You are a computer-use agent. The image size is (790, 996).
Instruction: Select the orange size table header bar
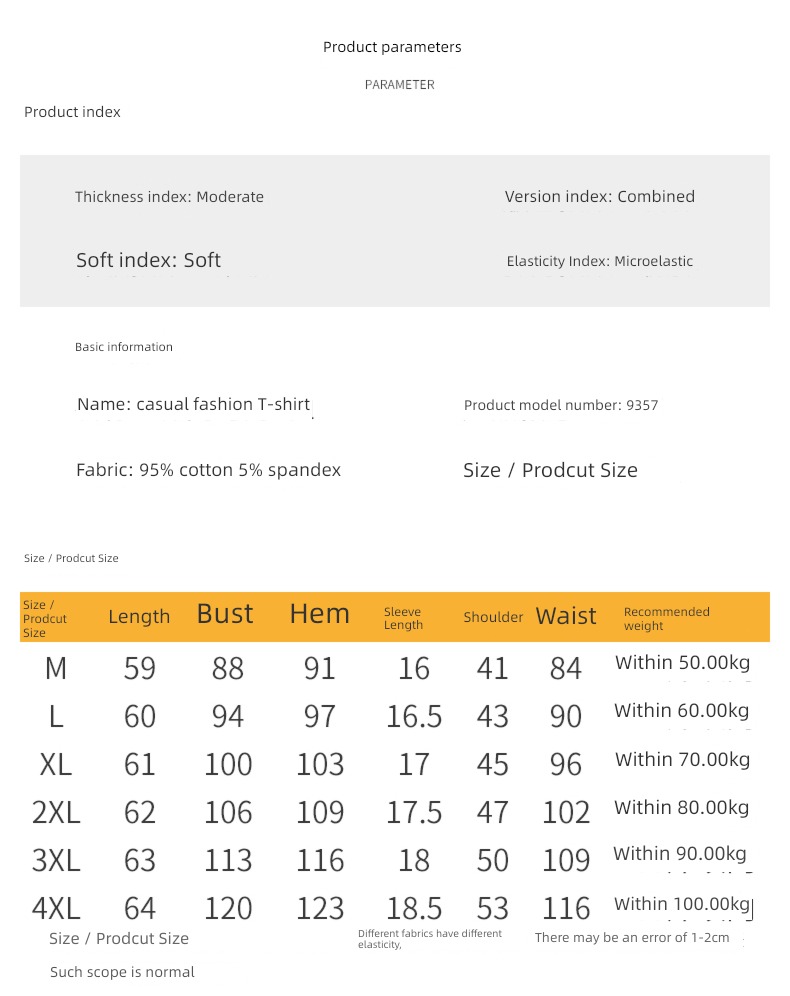[394, 617]
